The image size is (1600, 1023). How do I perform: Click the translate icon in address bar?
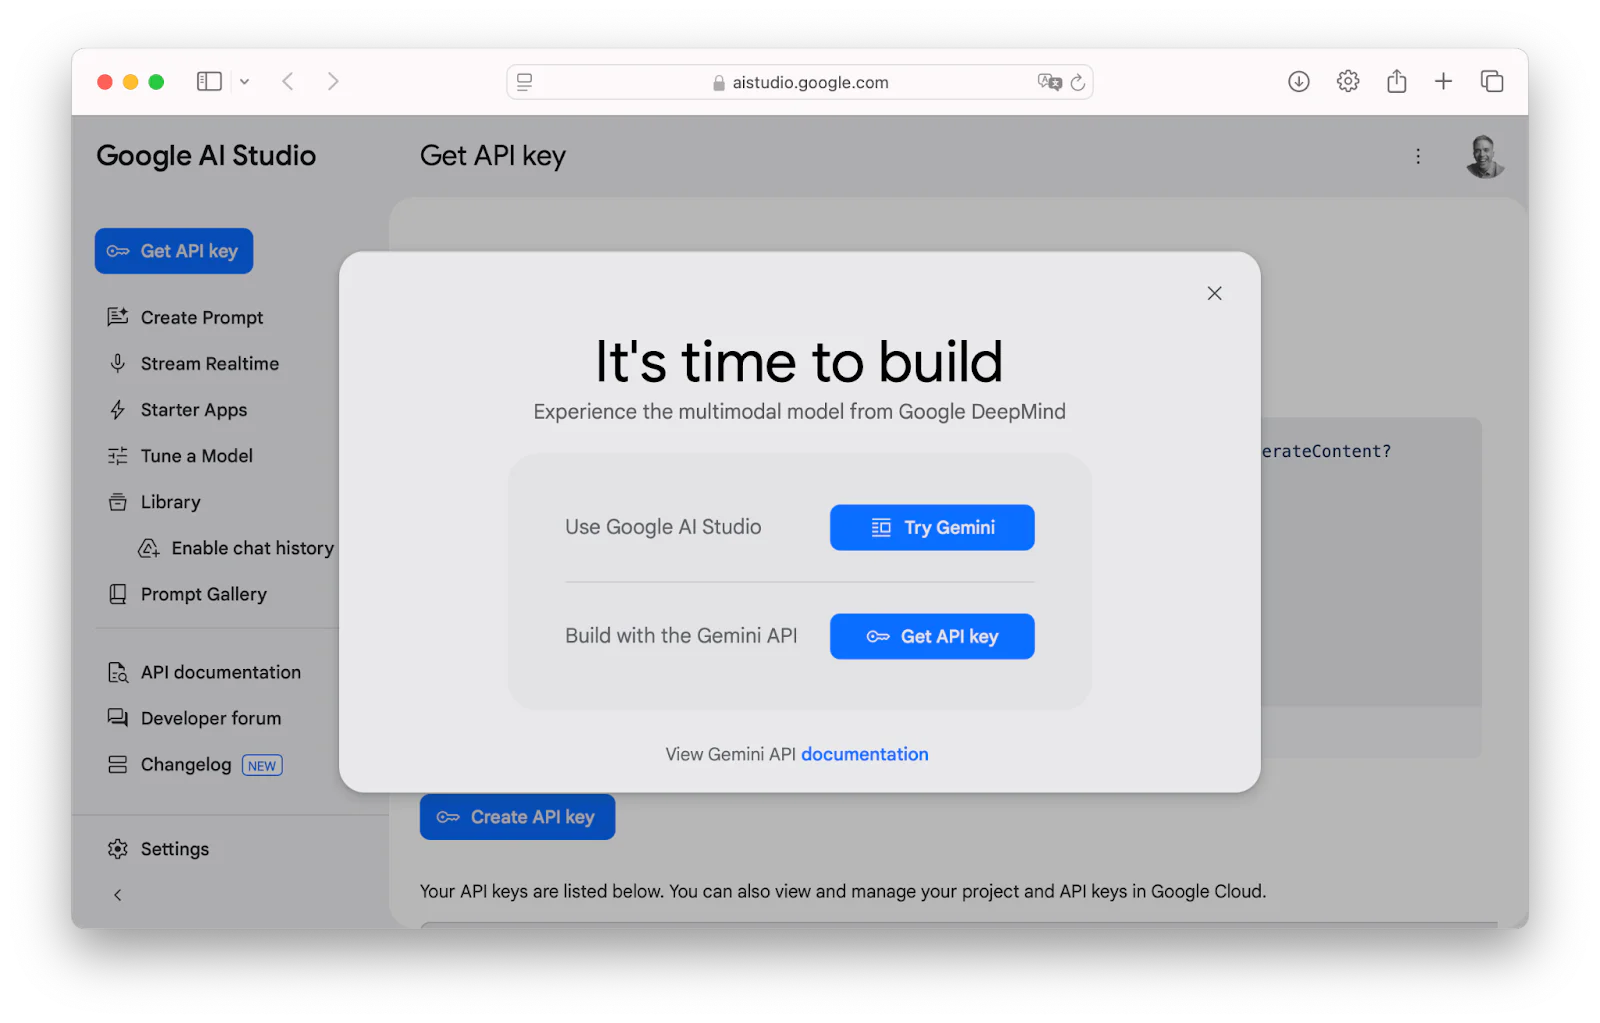point(1049,82)
